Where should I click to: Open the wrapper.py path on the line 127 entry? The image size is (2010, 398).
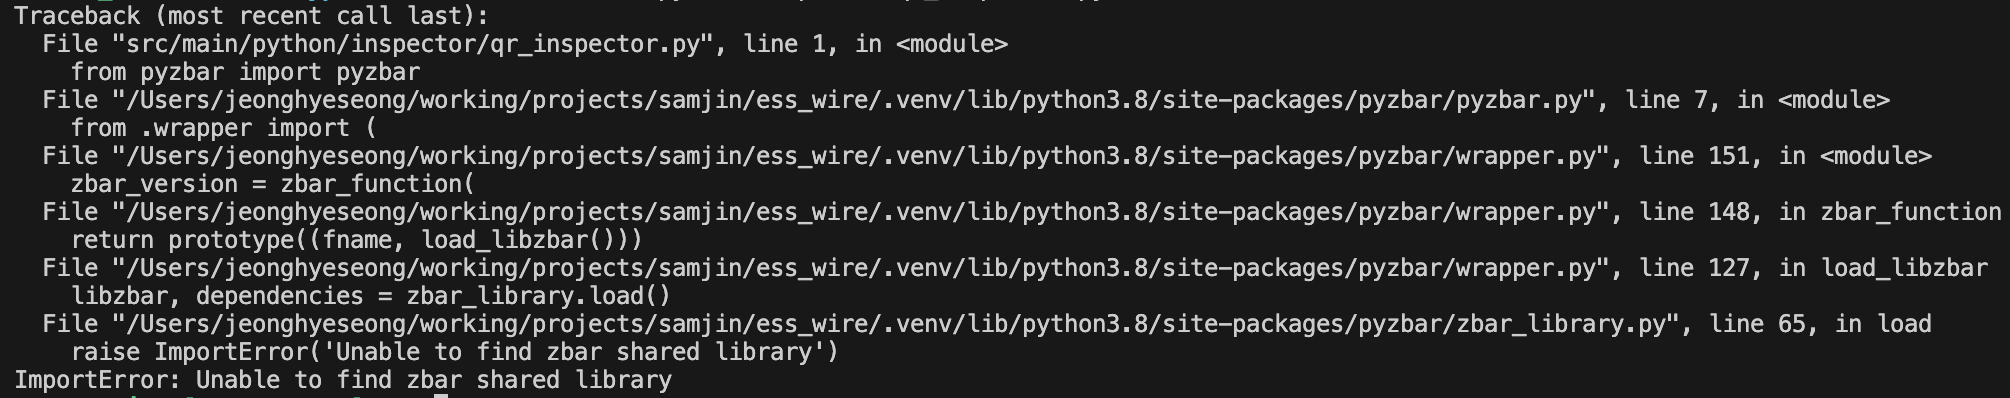pos(860,268)
